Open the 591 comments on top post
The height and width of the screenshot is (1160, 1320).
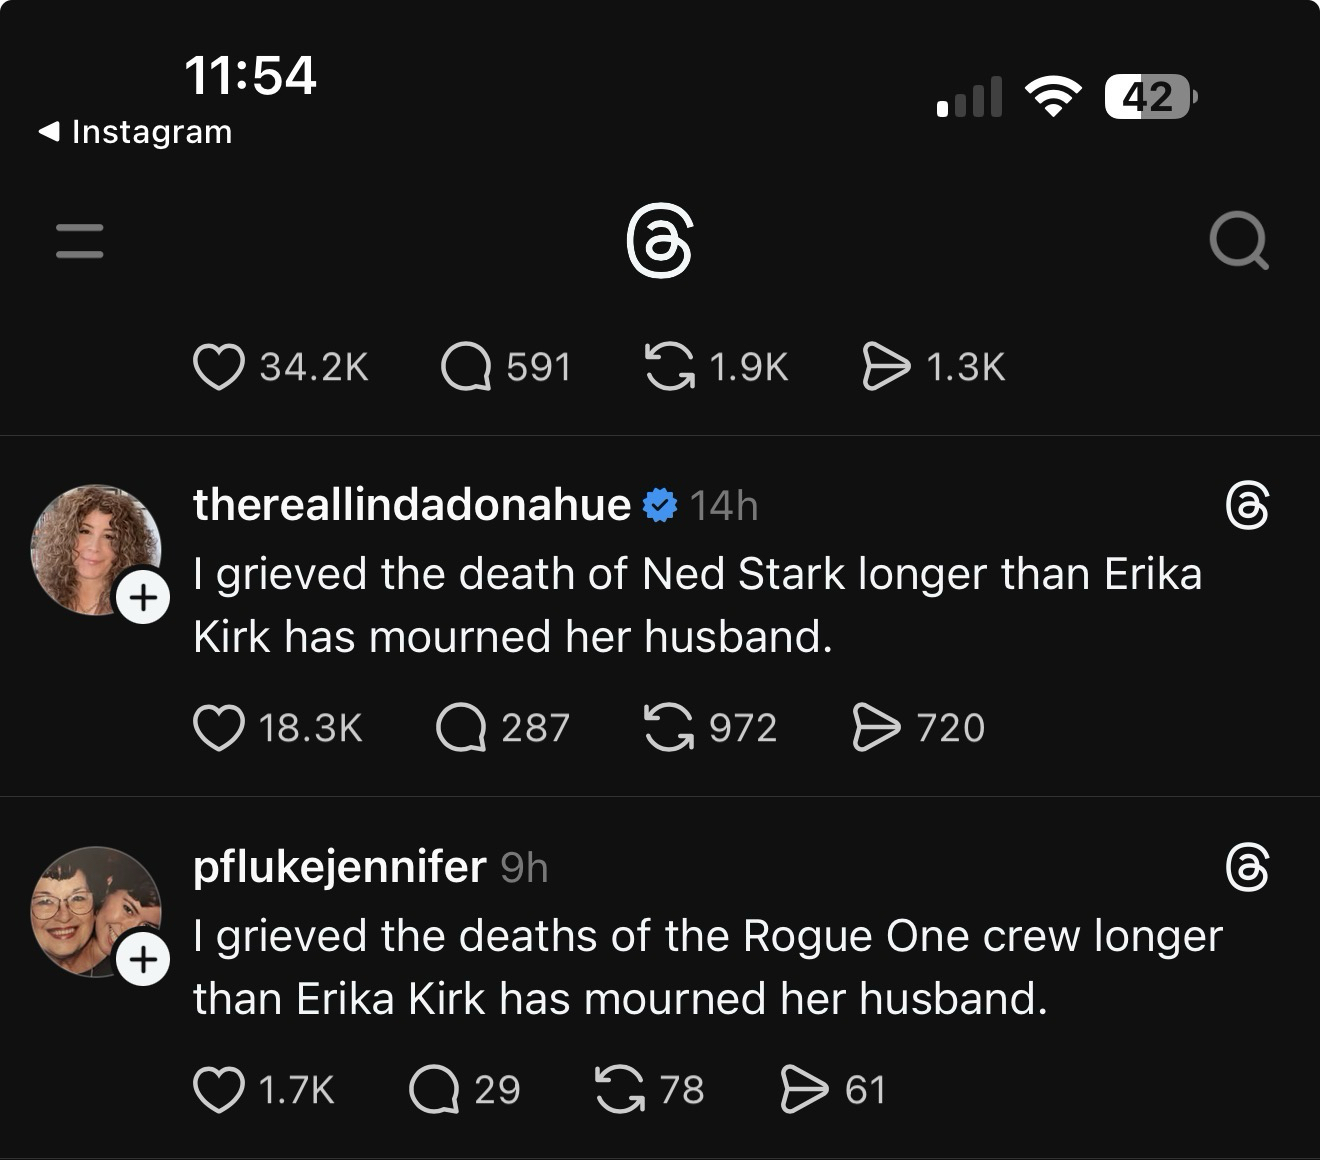pos(466,367)
